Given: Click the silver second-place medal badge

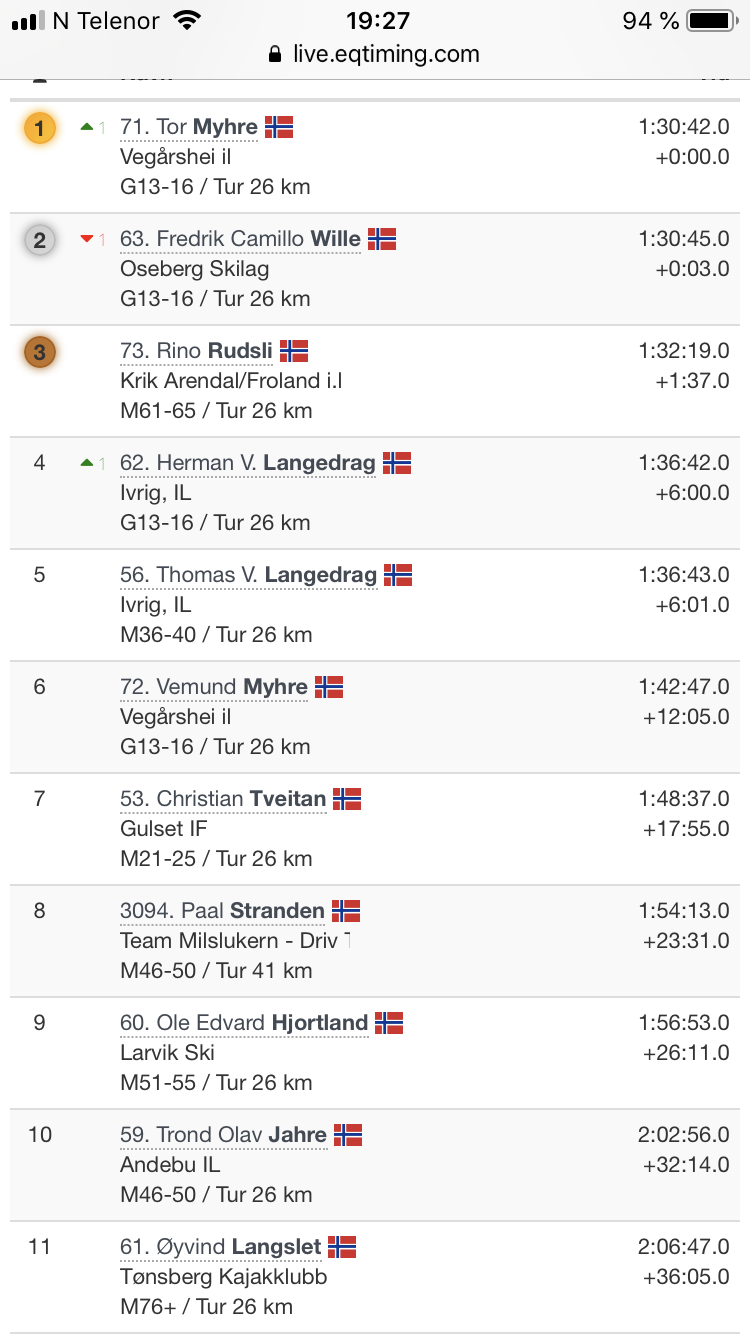Looking at the screenshot, I should click(x=39, y=240).
